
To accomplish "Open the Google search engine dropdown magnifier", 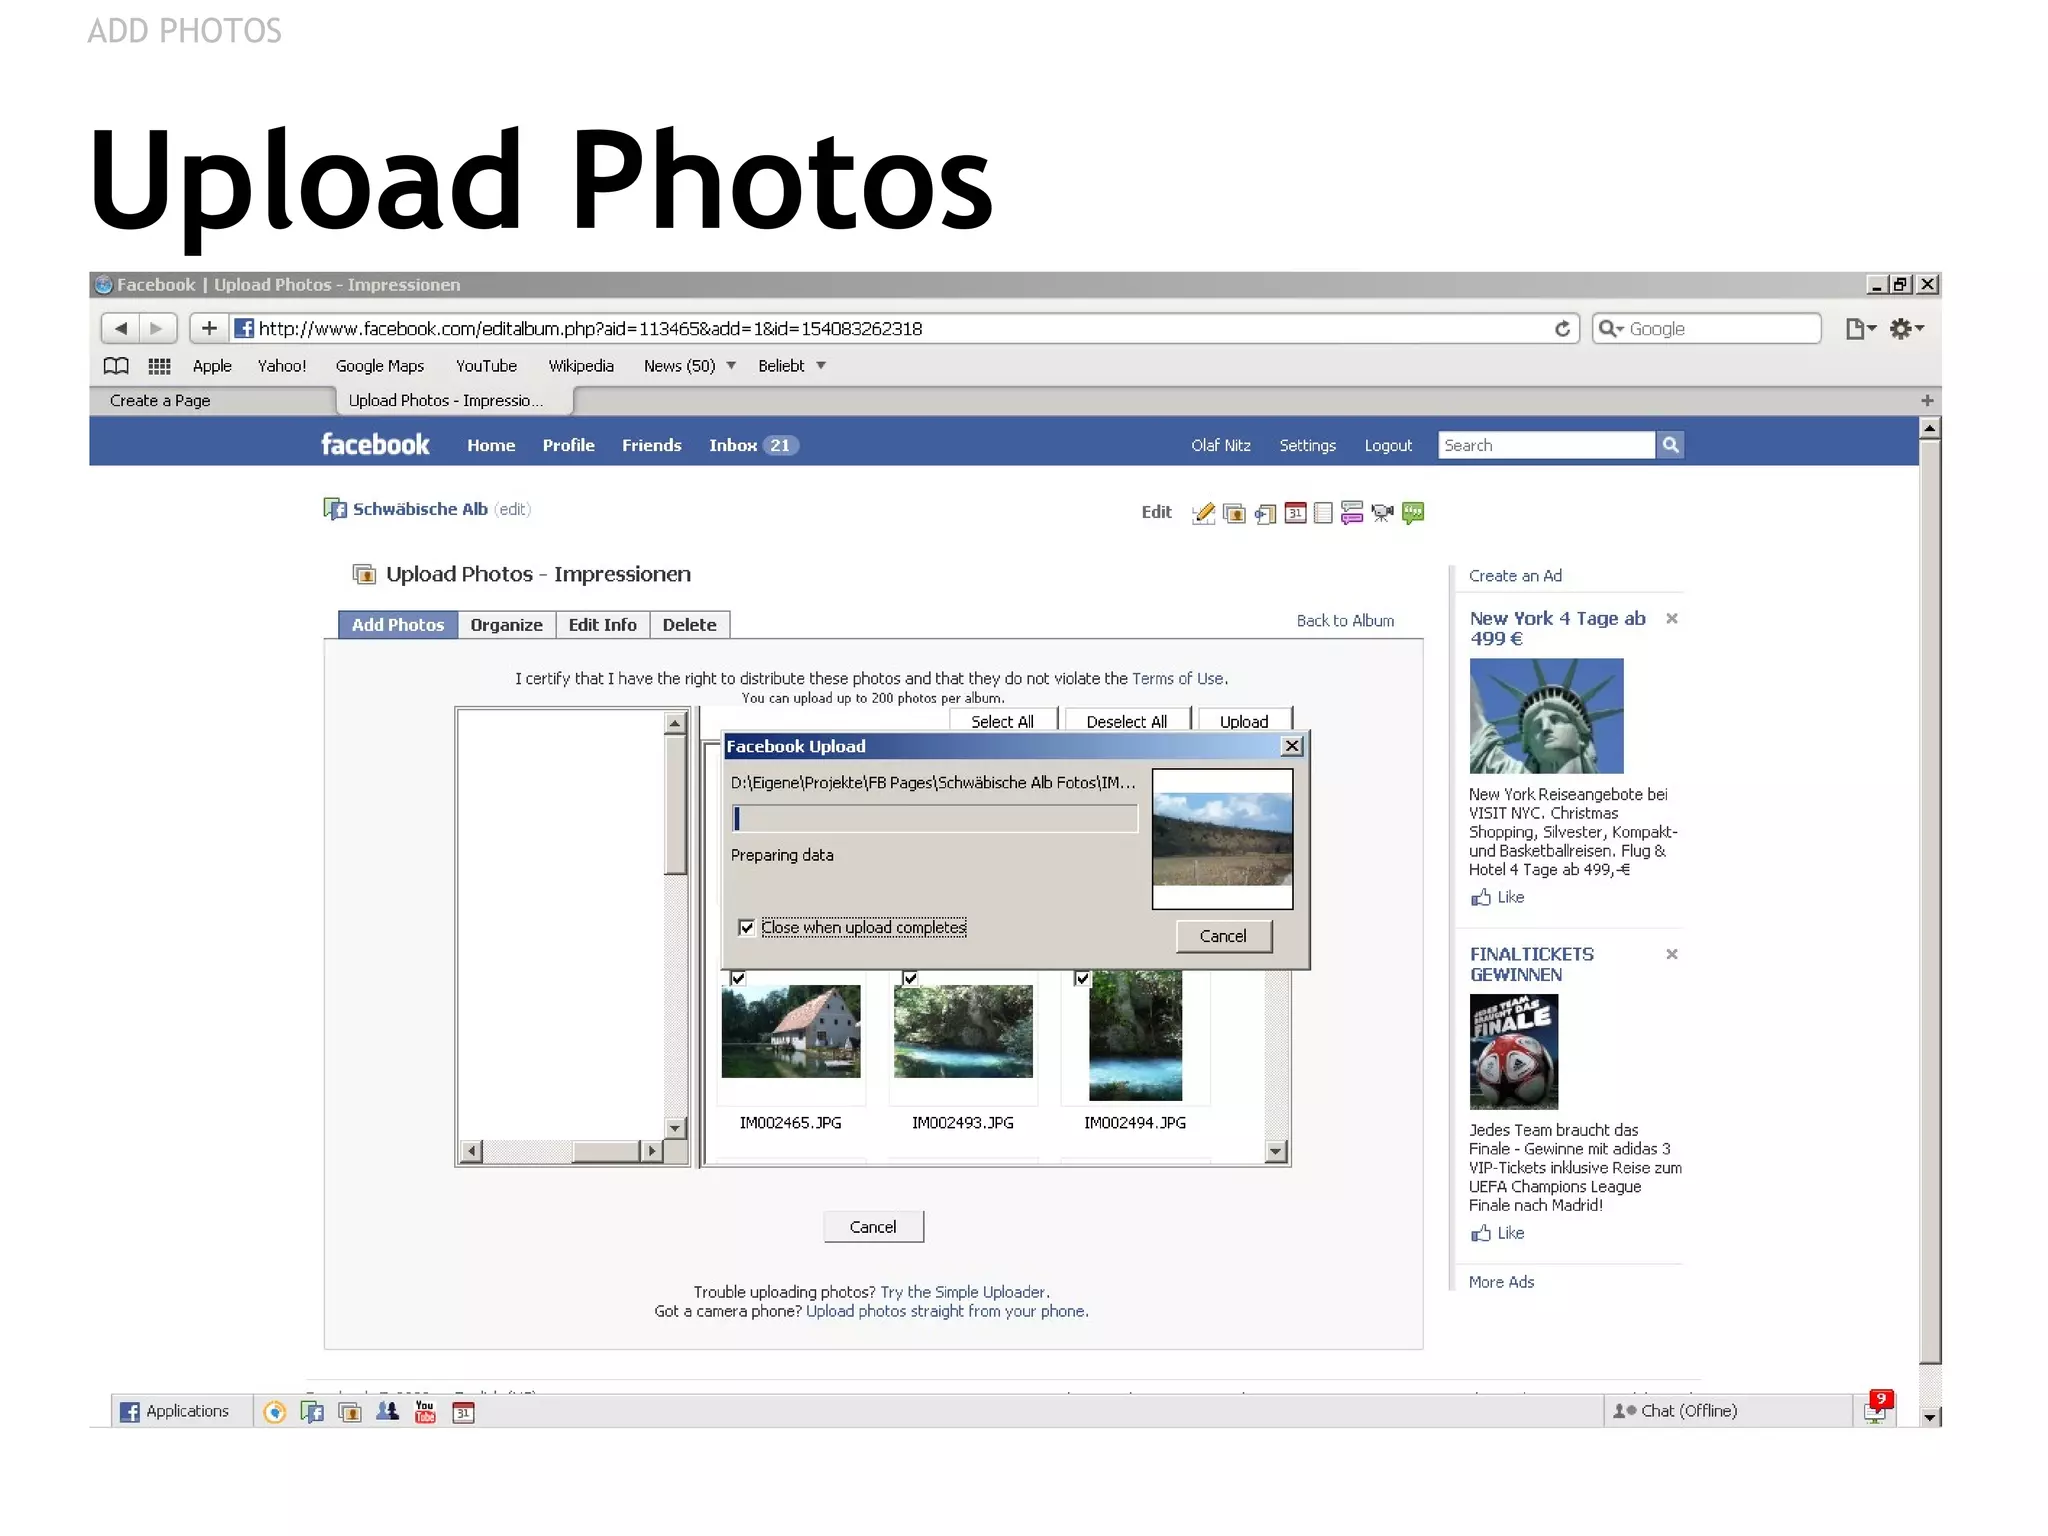I will tap(1610, 328).
